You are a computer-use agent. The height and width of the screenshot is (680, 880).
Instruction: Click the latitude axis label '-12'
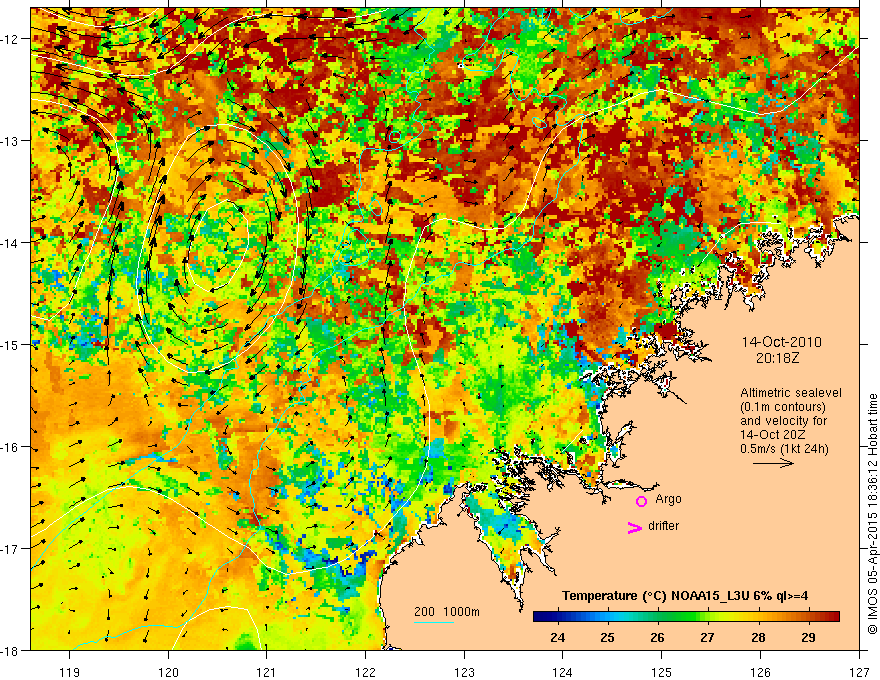coord(10,39)
